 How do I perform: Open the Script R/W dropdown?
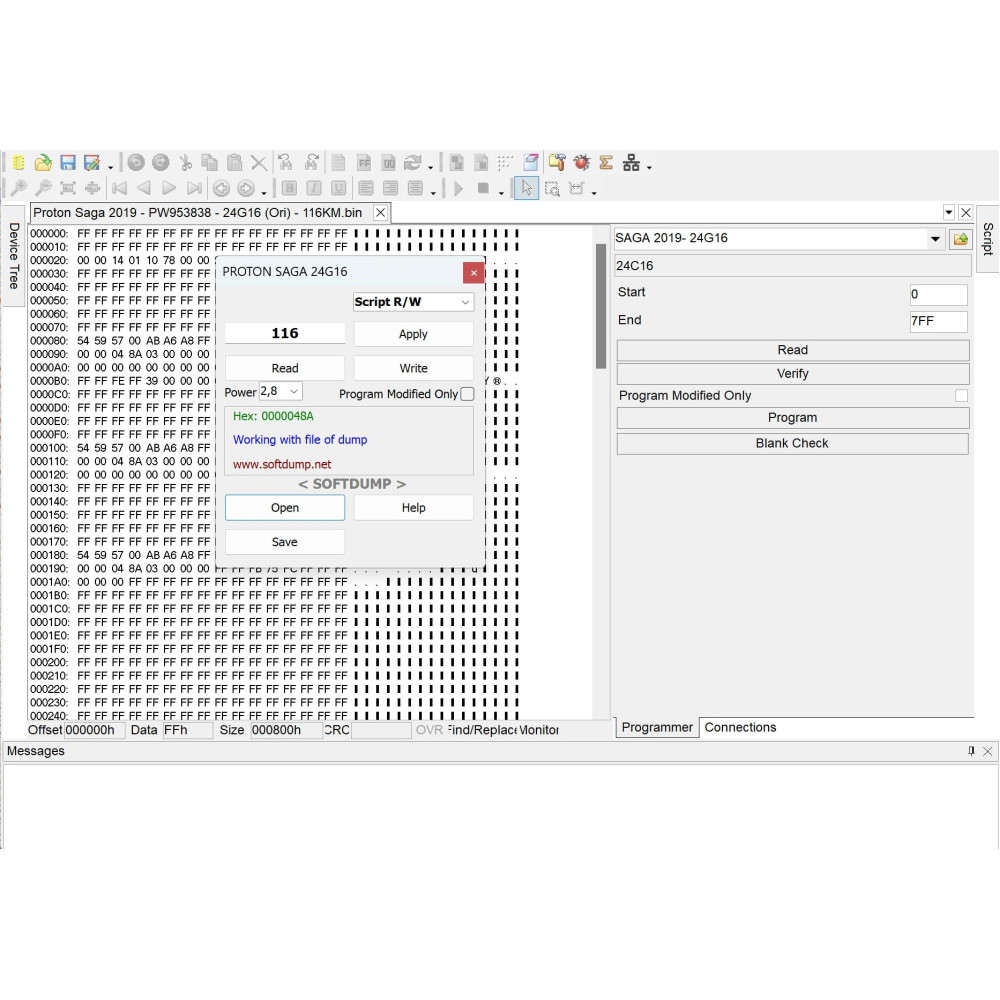413,302
